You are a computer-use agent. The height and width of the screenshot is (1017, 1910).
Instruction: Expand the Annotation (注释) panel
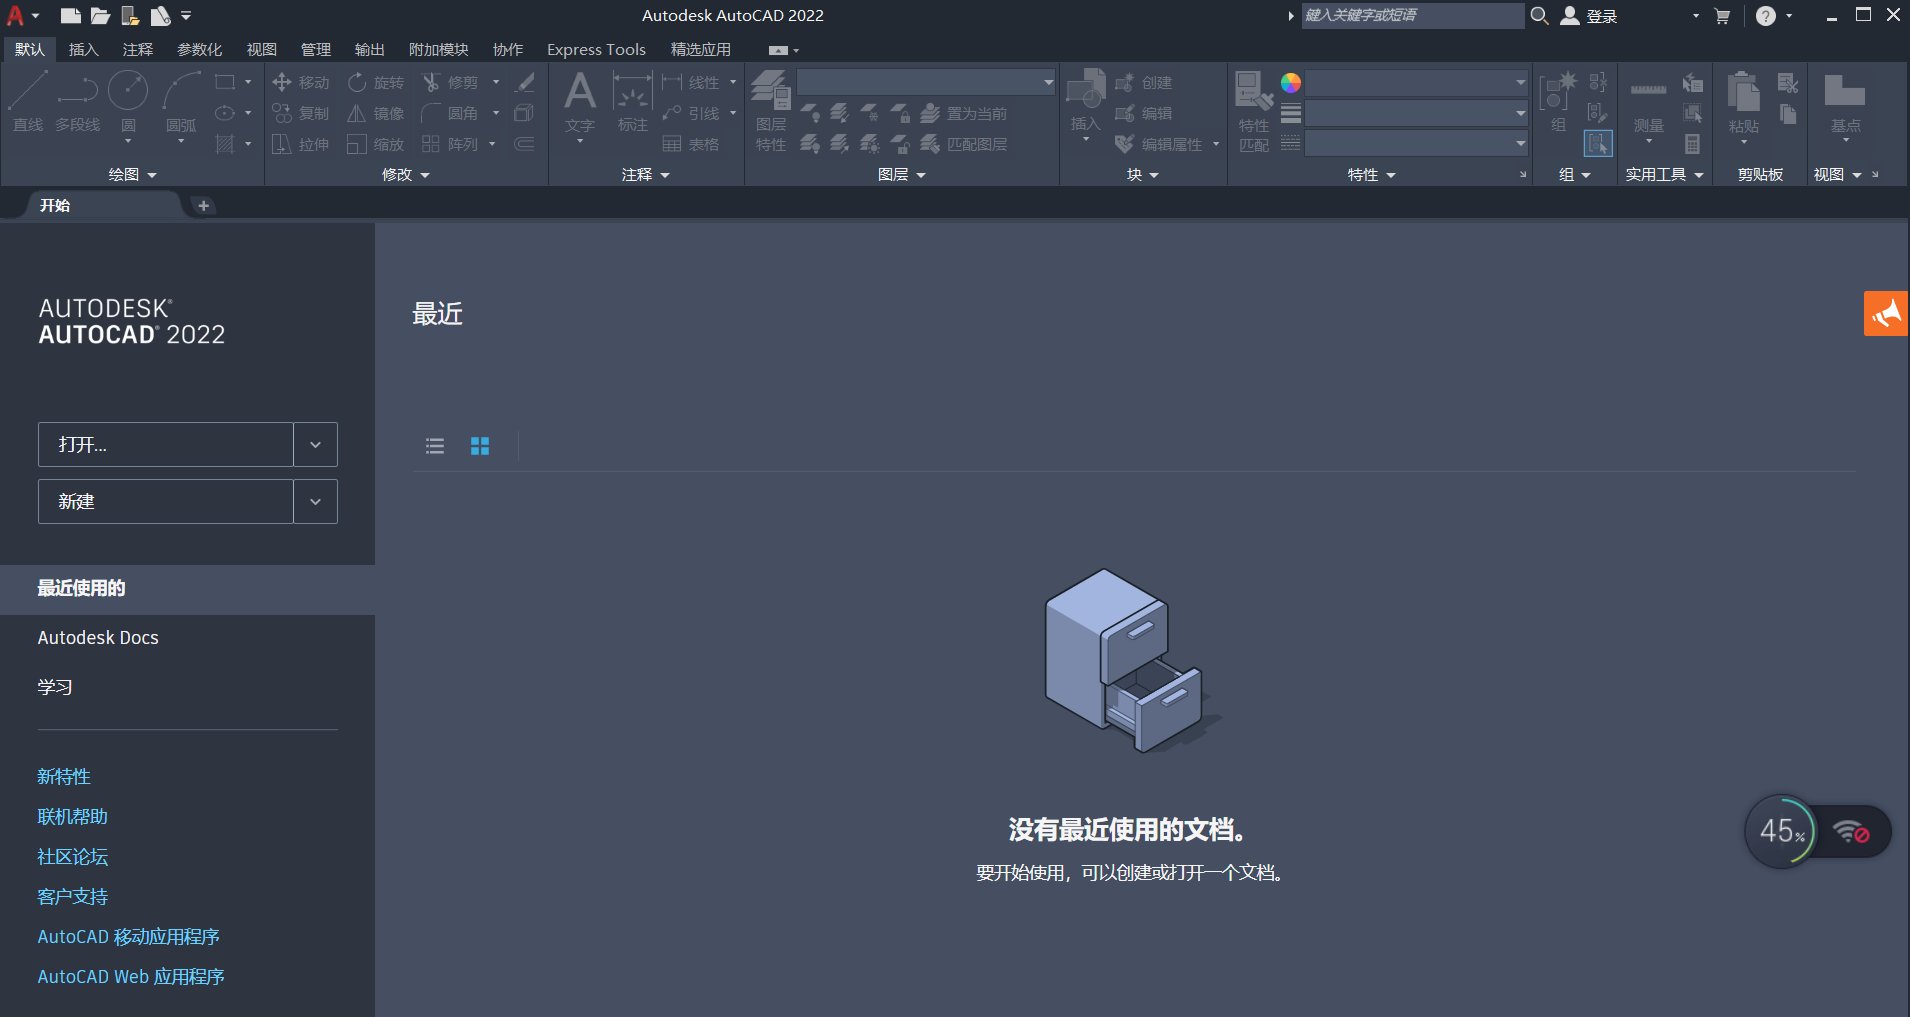(x=646, y=174)
